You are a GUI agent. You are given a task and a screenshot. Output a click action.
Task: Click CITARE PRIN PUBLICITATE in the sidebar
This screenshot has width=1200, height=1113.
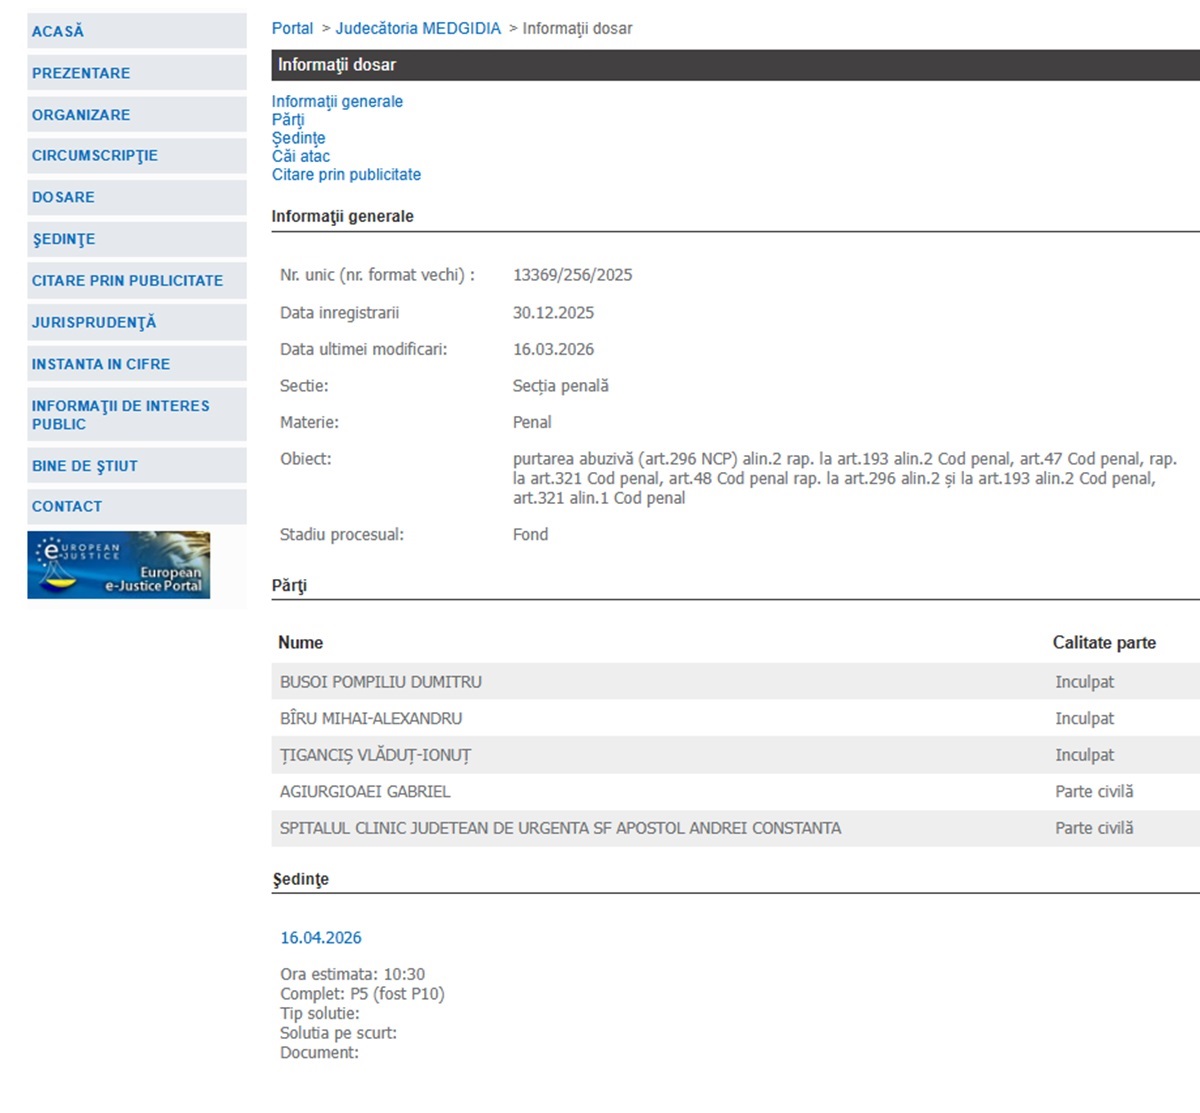[x=127, y=281]
